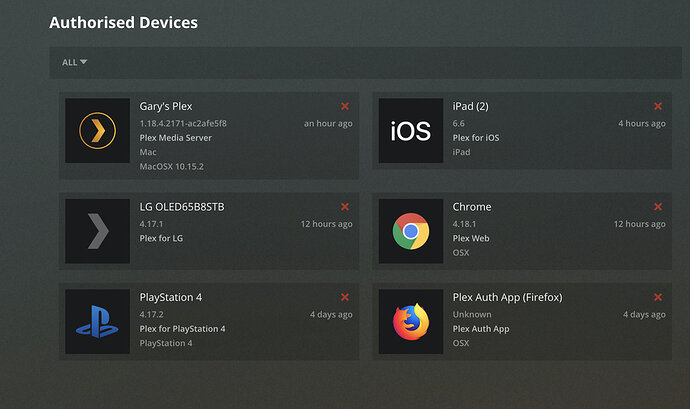Click the Authorised Devices heading
Image resolution: width=690 pixels, height=409 pixels.
pyautogui.click(x=123, y=22)
